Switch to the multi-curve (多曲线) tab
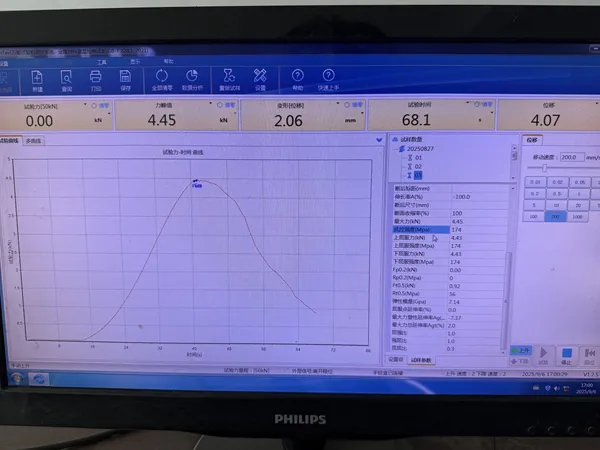This screenshot has height=450, width=600. (33, 141)
